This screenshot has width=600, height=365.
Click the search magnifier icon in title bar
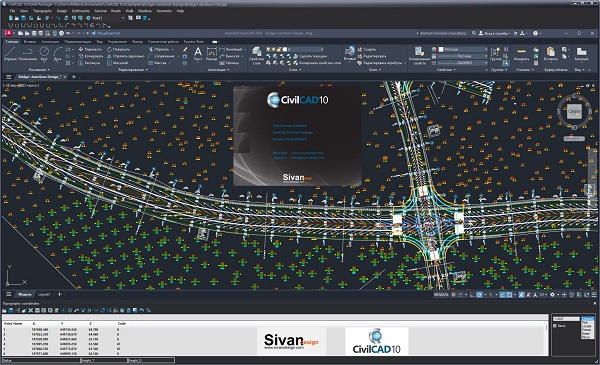point(474,33)
